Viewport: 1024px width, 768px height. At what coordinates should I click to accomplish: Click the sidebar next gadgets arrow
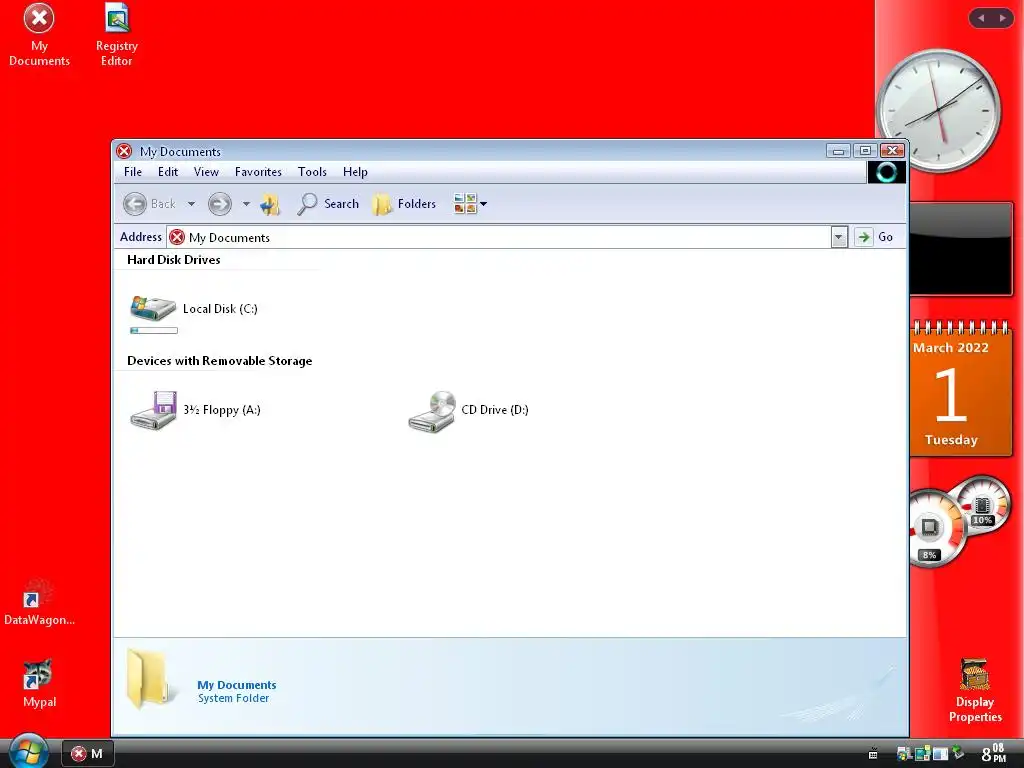[x=1002, y=18]
